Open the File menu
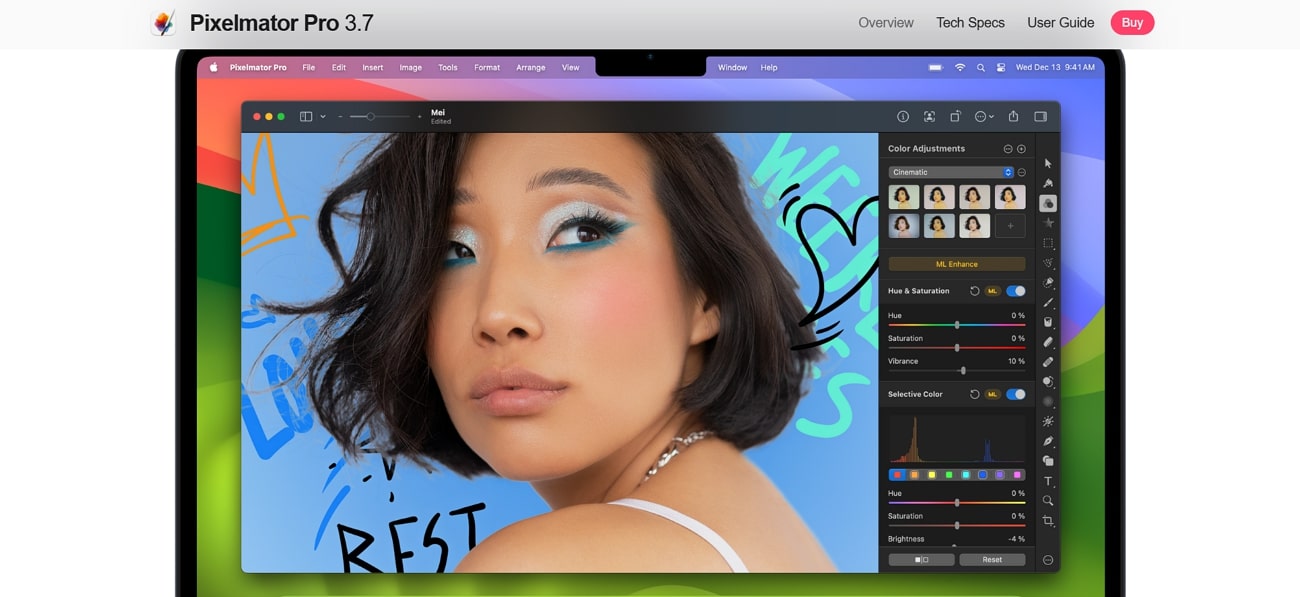Screen dimensions: 1300x597 309,68
